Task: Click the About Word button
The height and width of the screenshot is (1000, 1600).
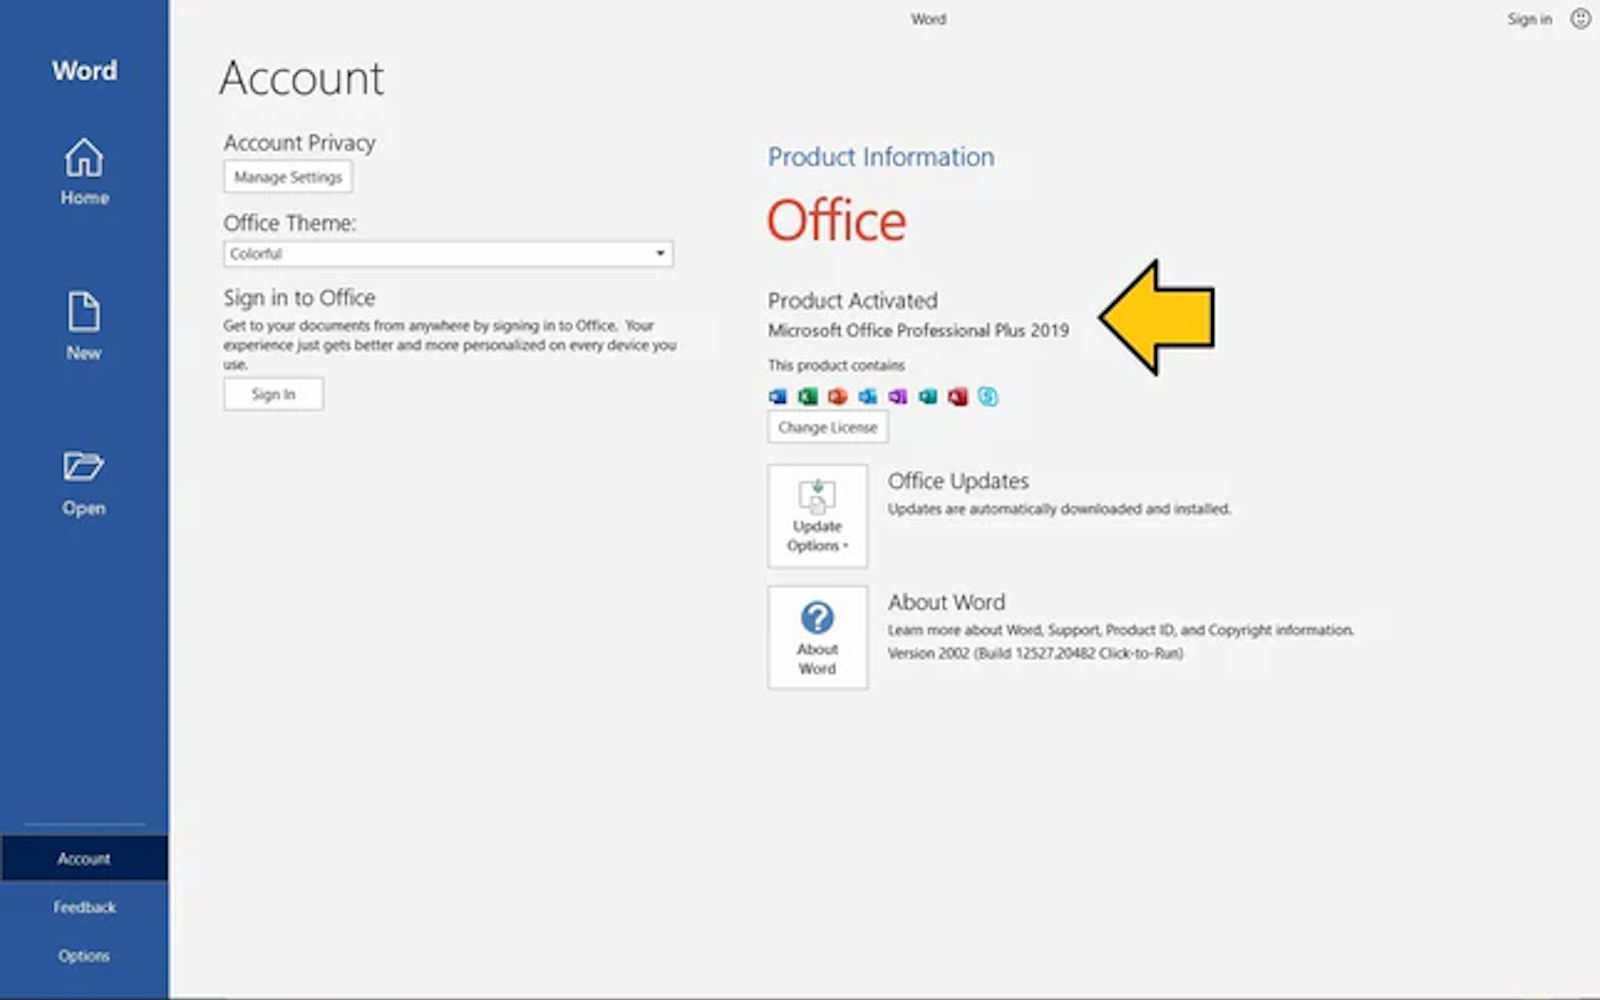Action: (x=817, y=638)
